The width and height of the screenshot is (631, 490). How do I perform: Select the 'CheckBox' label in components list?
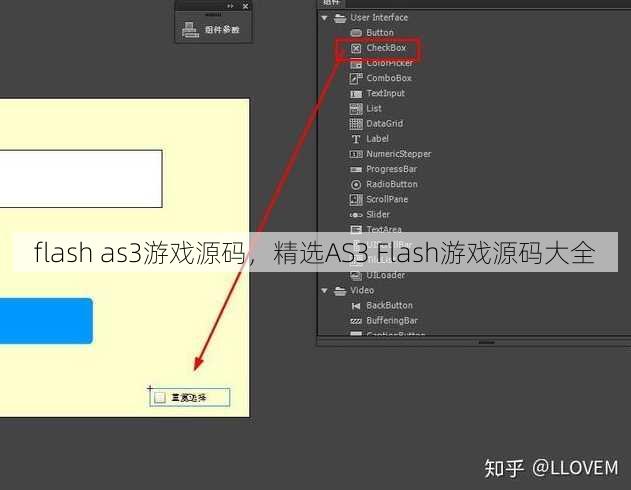pyautogui.click(x=386, y=48)
